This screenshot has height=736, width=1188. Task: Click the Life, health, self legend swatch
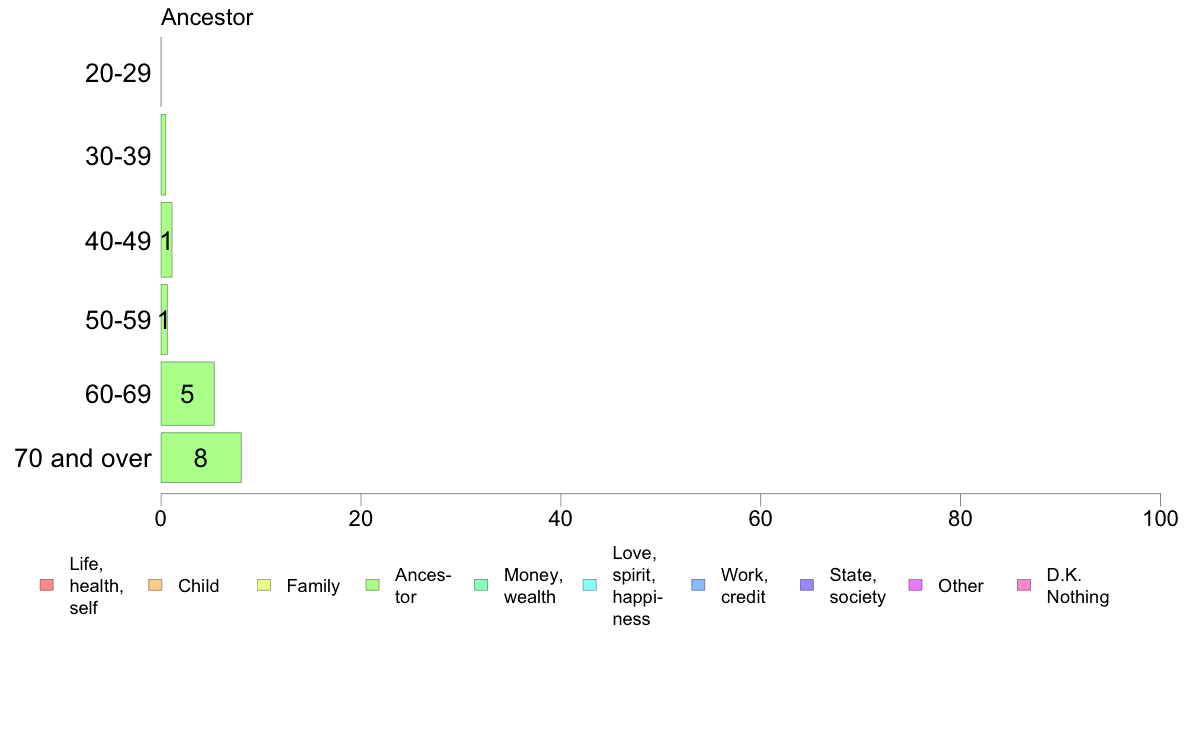pos(47,585)
